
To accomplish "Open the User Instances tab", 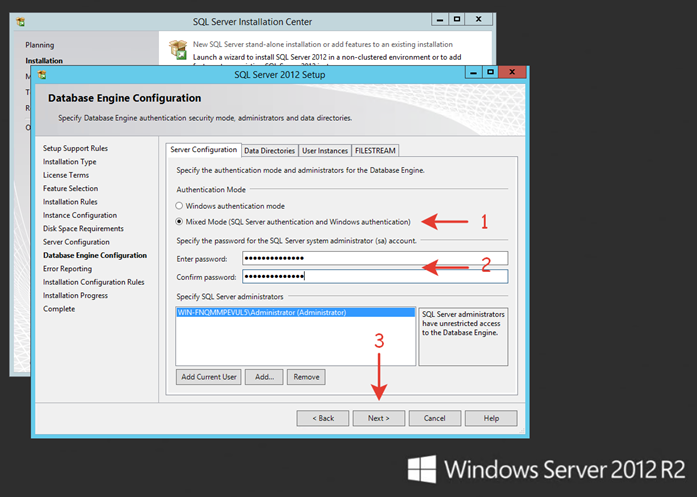I will (x=325, y=151).
